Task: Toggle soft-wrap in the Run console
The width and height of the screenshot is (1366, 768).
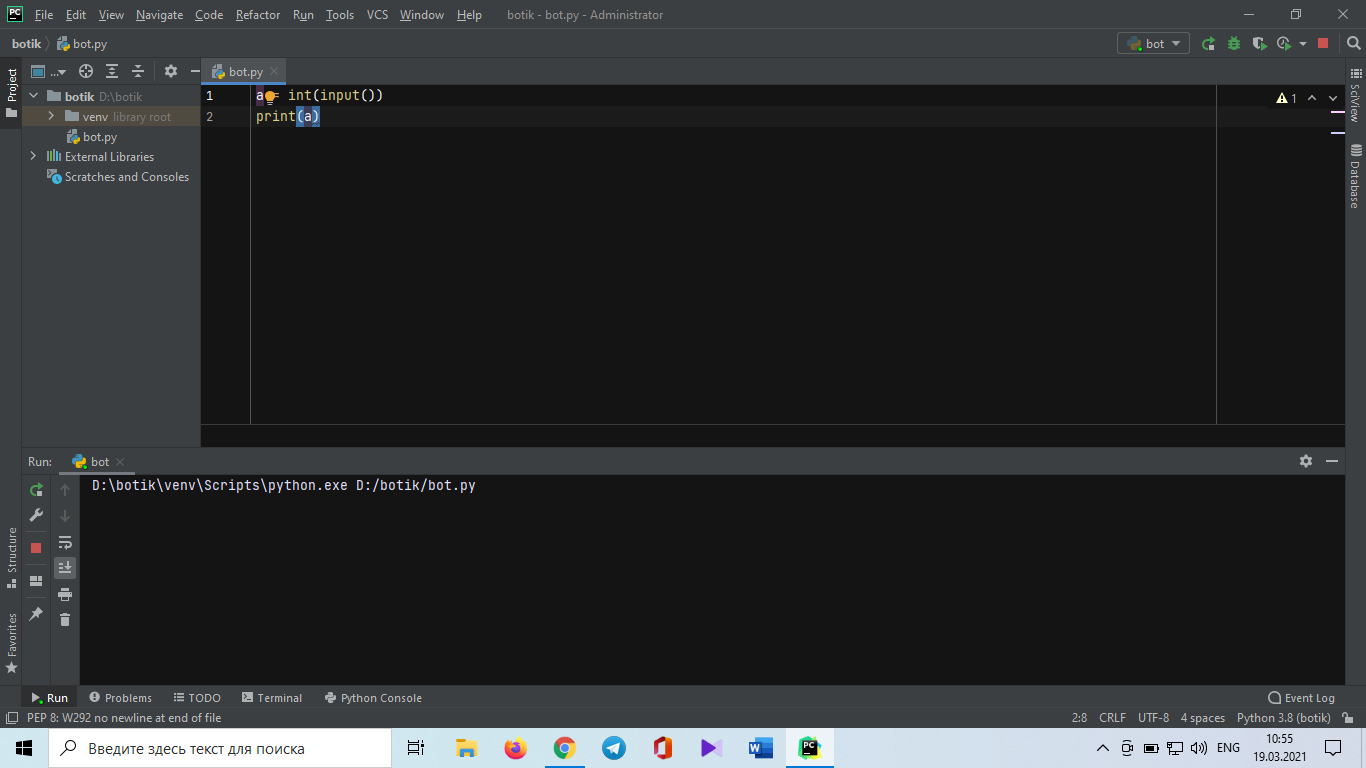Action: pos(65,542)
